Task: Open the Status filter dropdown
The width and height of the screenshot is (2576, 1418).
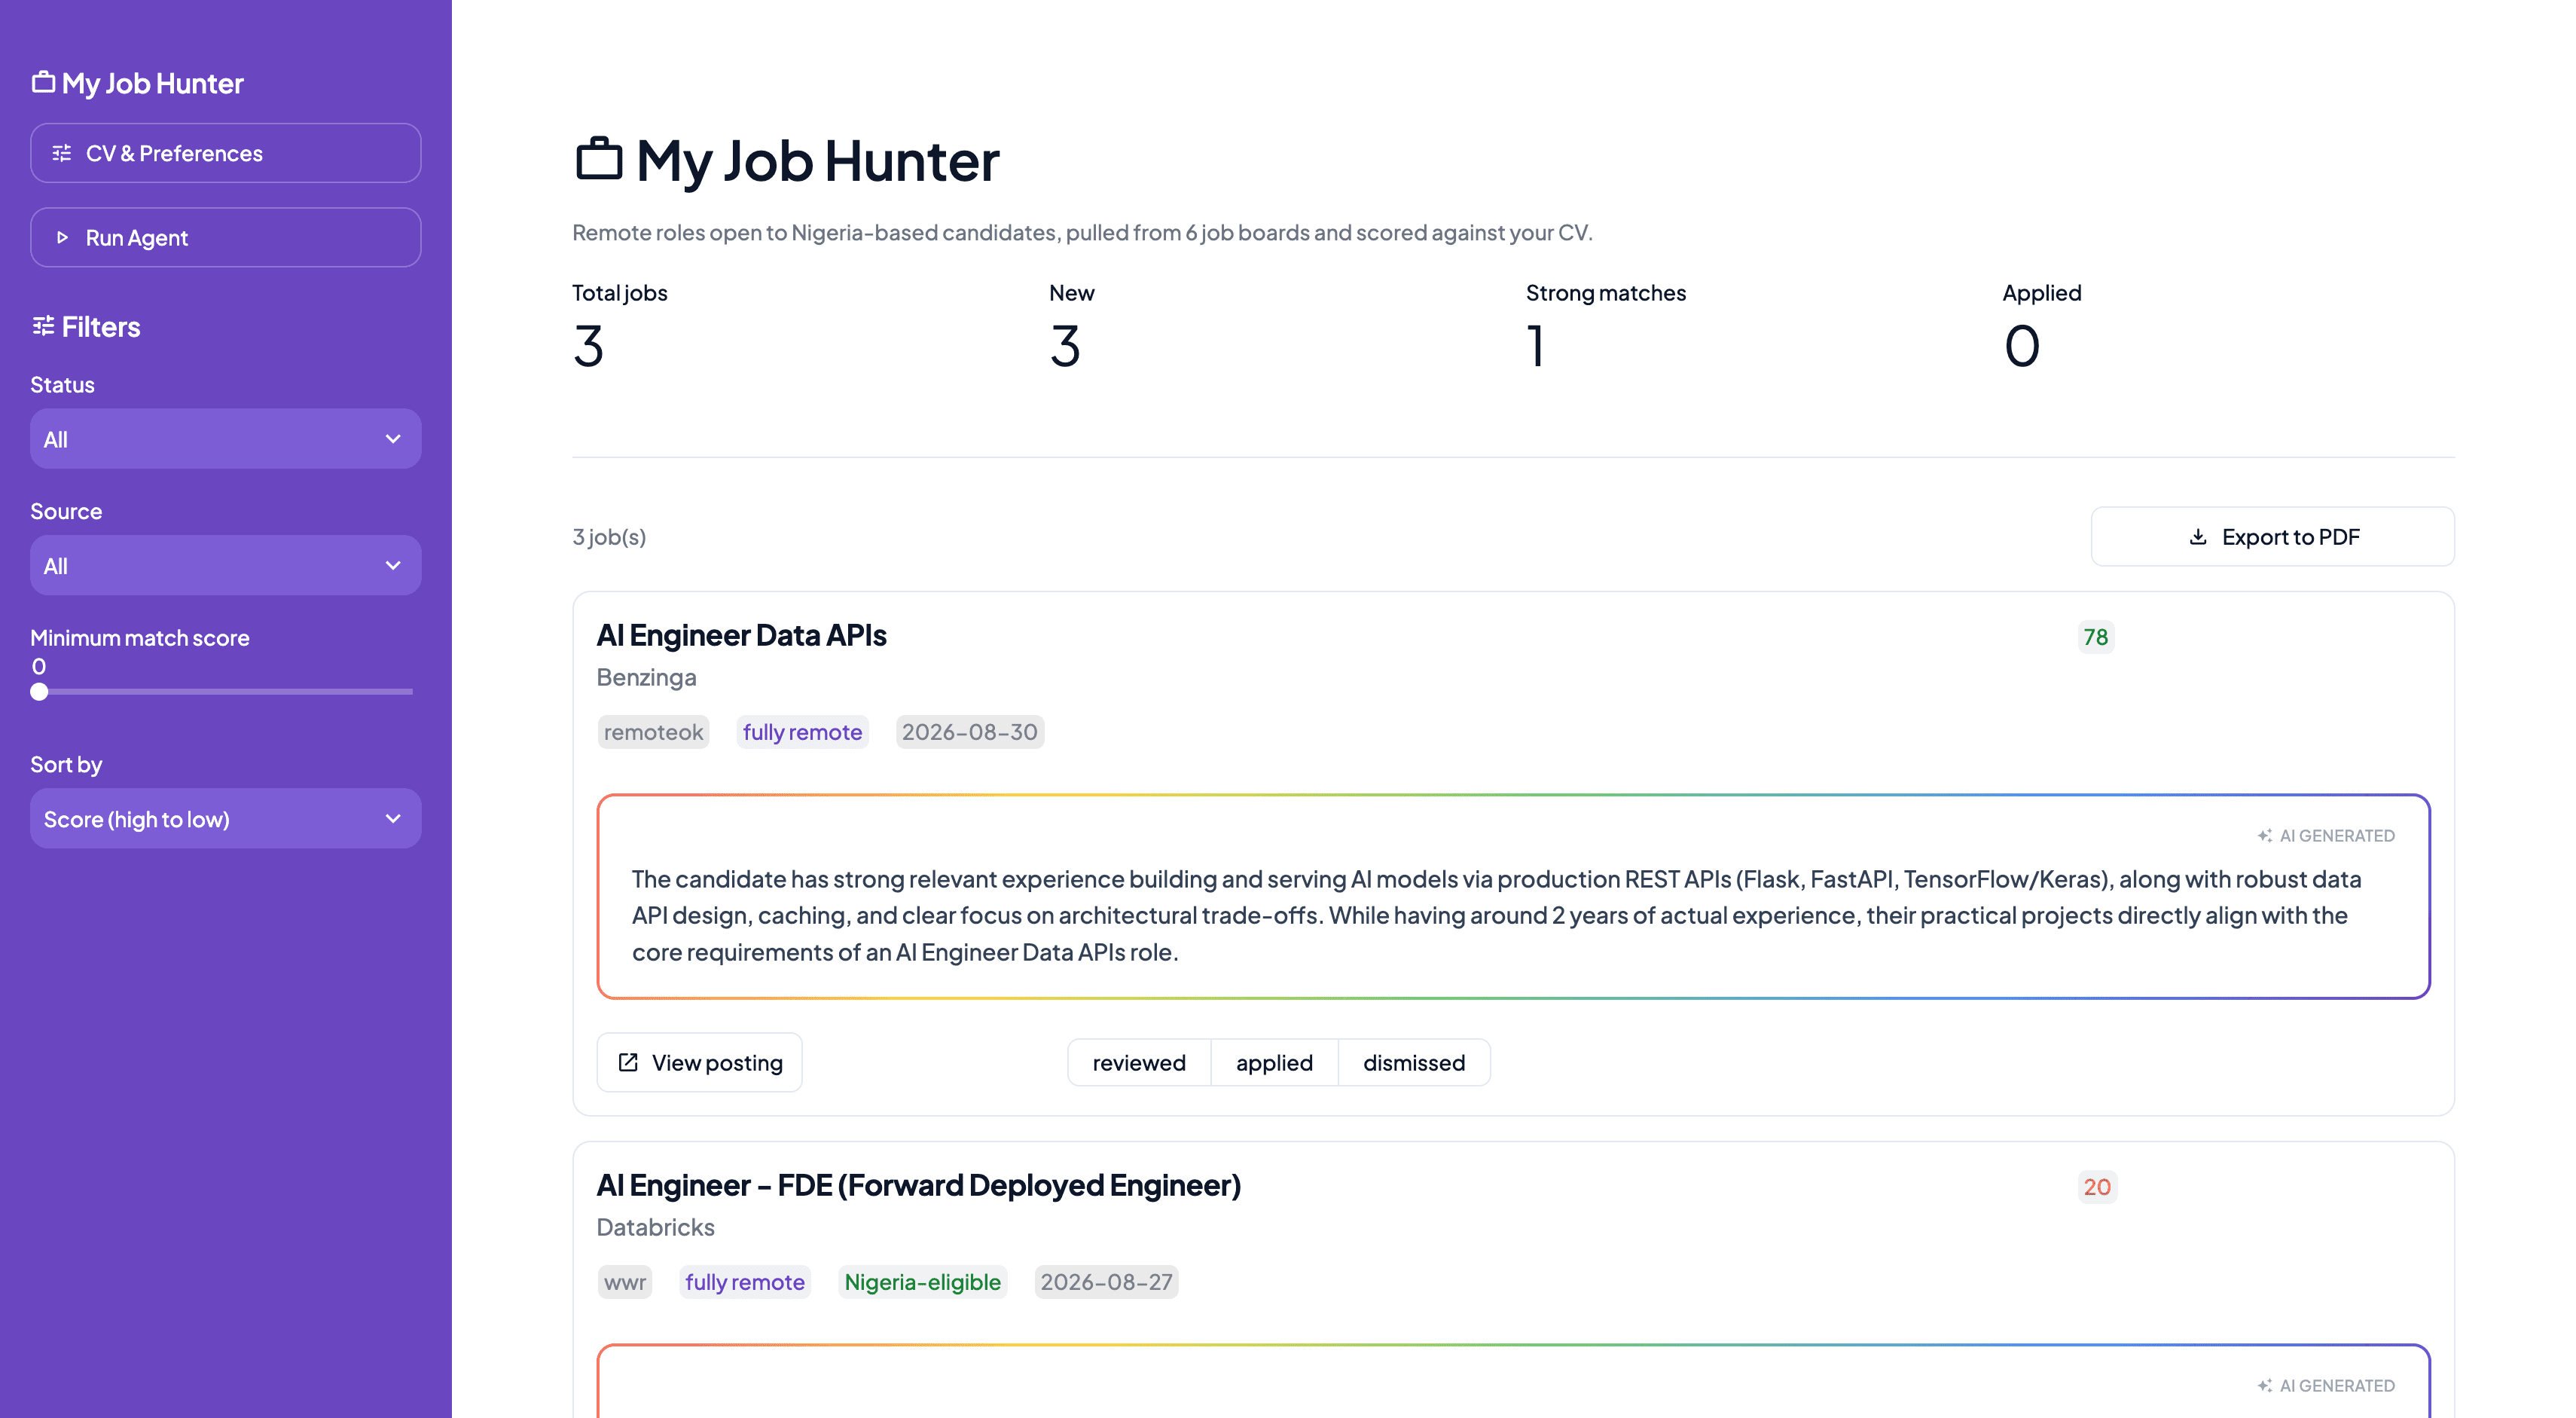Action: coord(226,439)
